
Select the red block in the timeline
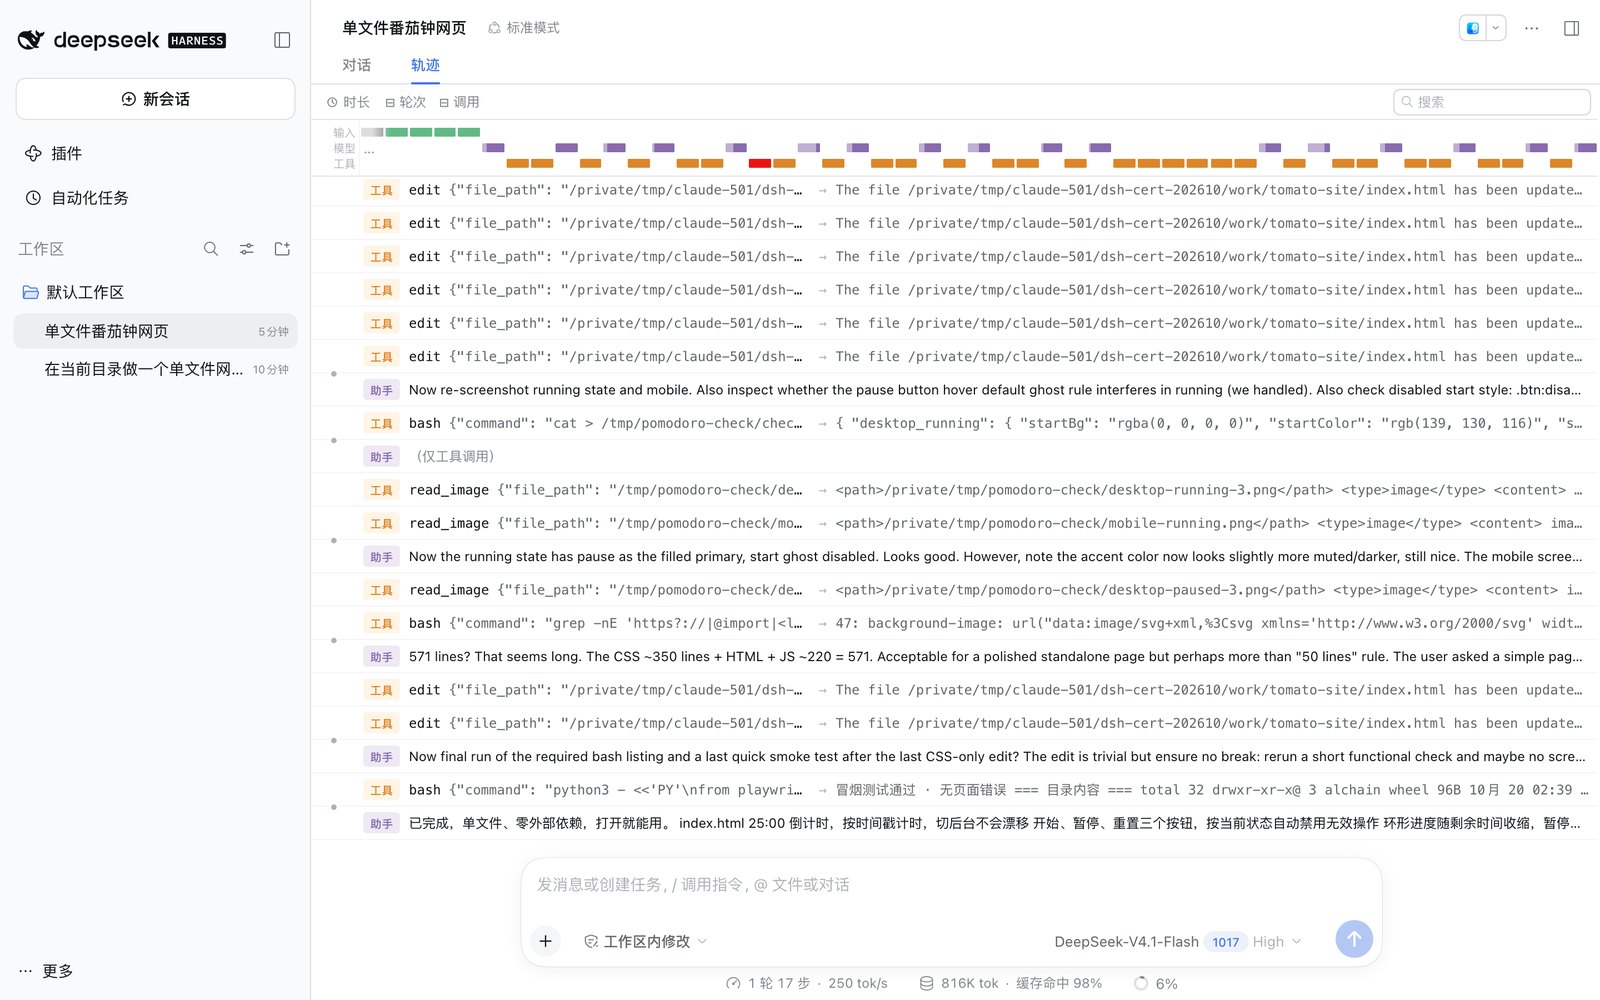pos(759,163)
